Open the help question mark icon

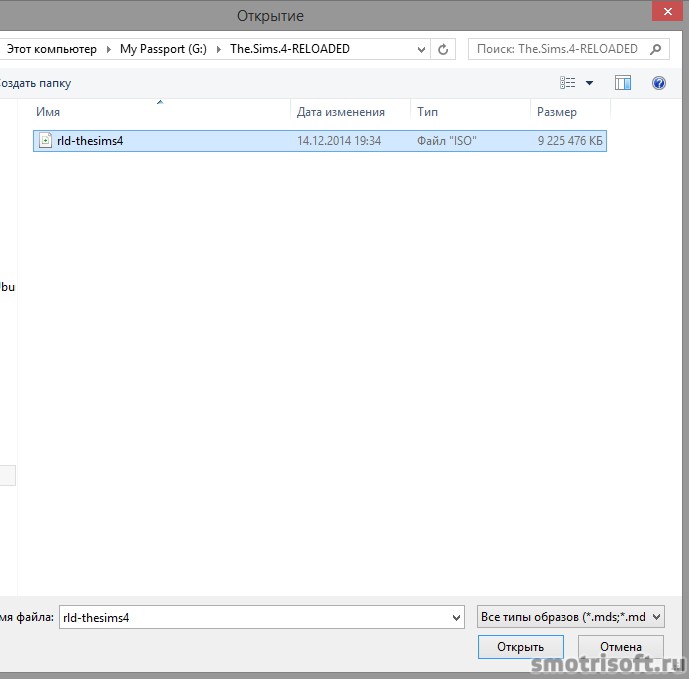pos(658,83)
